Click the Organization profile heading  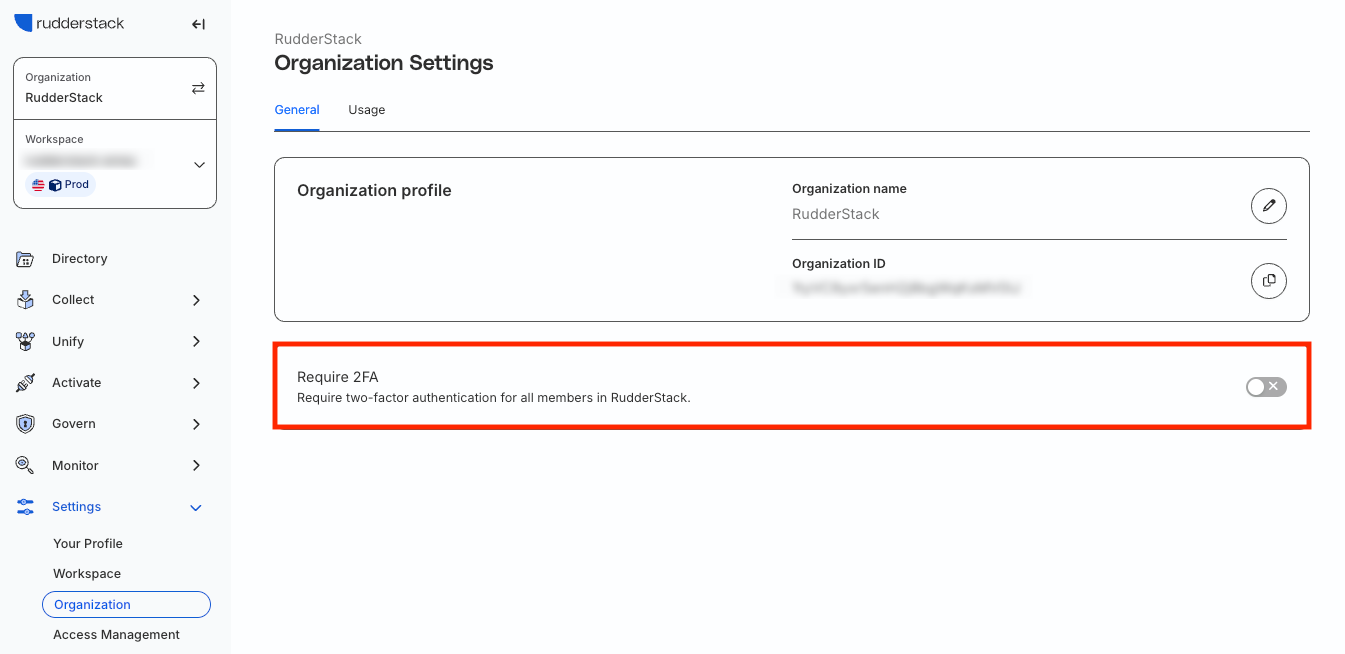click(374, 190)
